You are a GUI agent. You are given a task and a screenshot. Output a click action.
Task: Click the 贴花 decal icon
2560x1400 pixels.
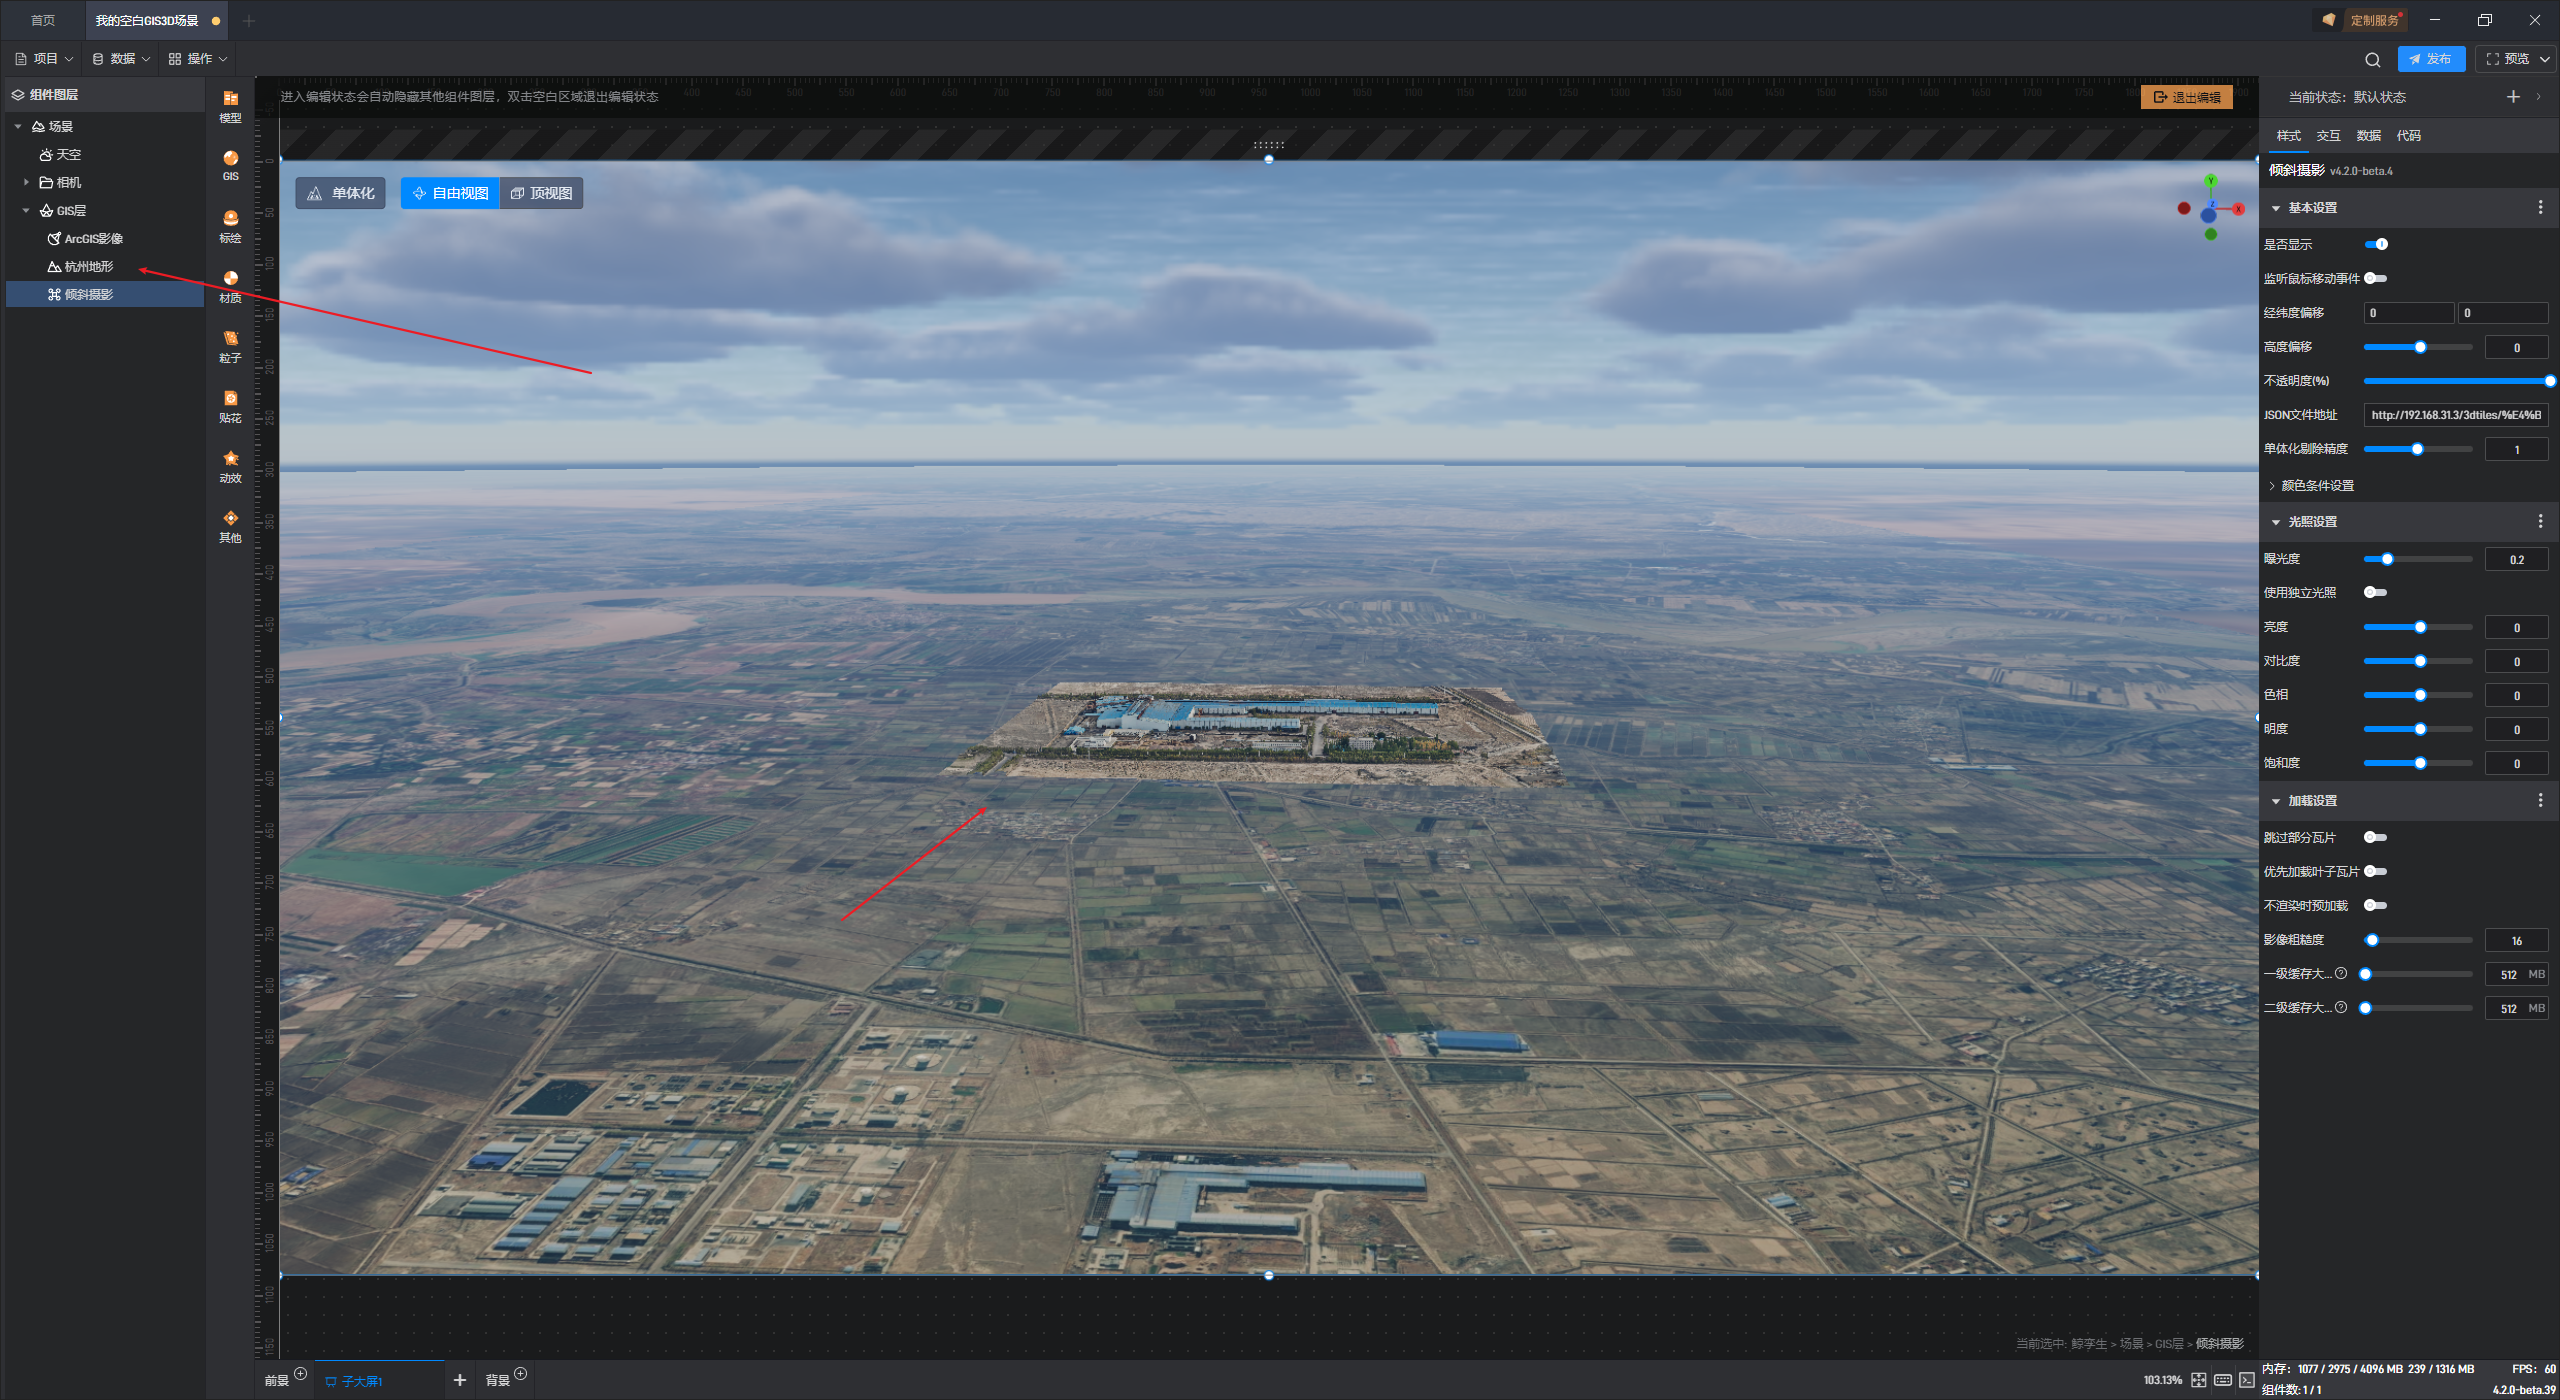(230, 405)
